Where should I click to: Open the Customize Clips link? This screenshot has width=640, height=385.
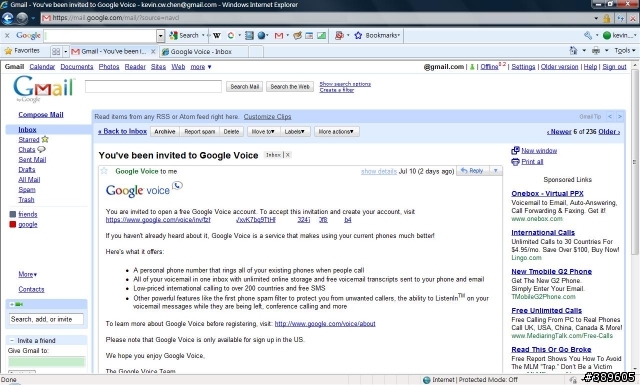[x=267, y=117]
